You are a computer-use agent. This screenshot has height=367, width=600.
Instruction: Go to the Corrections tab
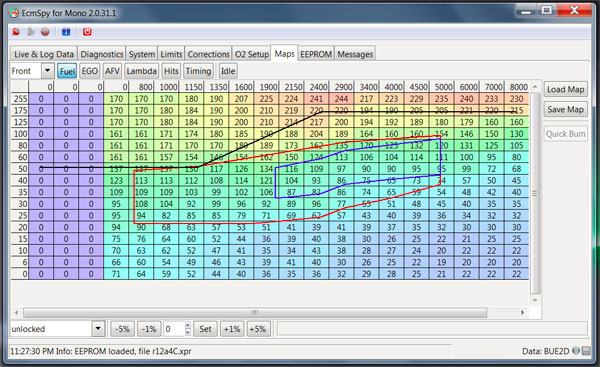[209, 54]
